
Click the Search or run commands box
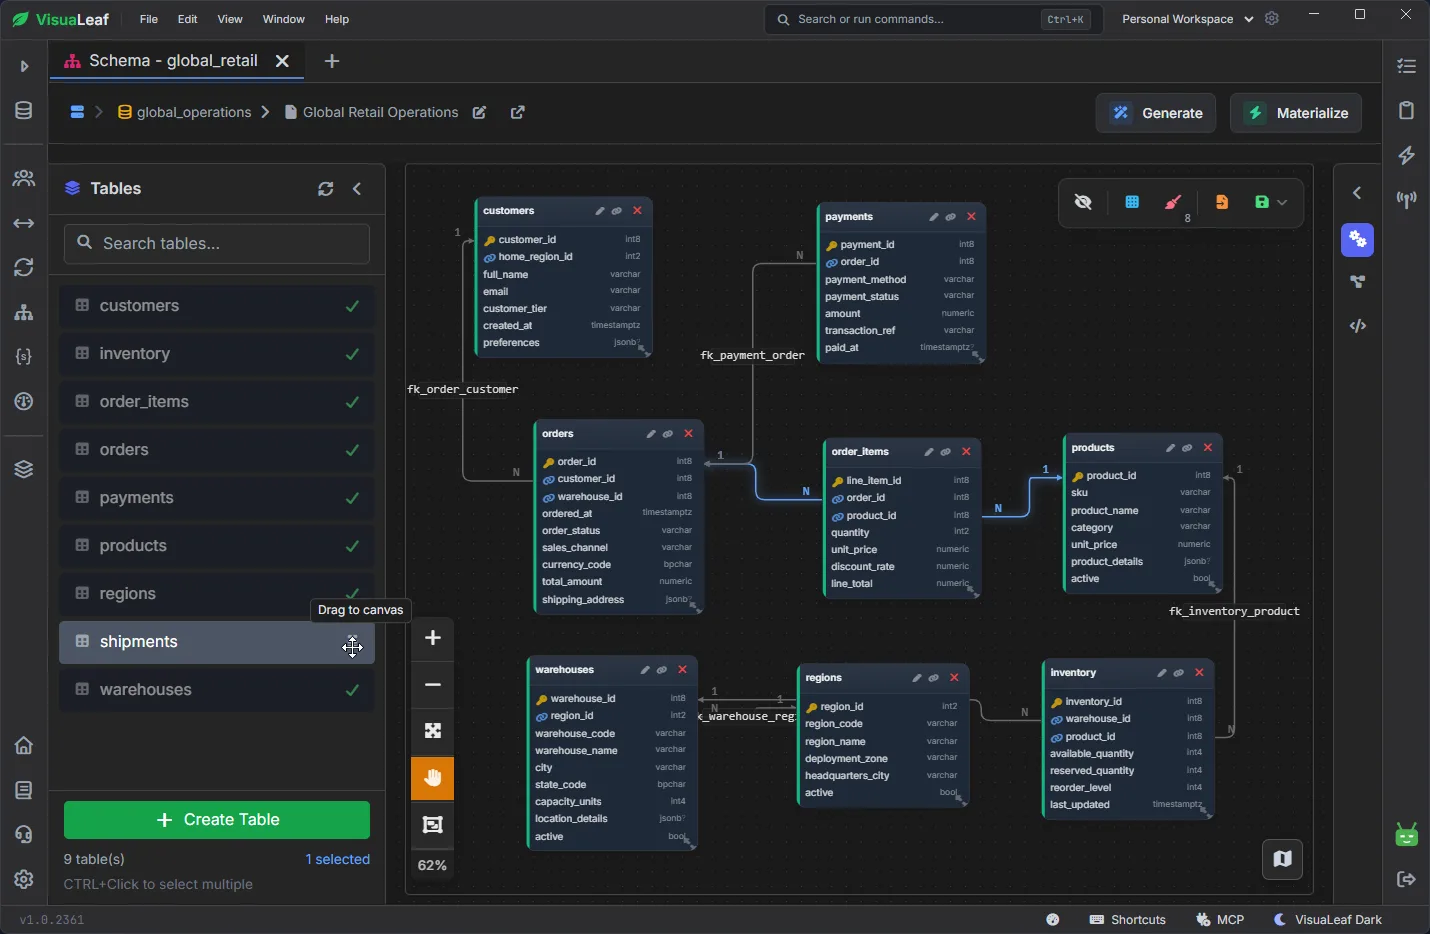(x=934, y=19)
